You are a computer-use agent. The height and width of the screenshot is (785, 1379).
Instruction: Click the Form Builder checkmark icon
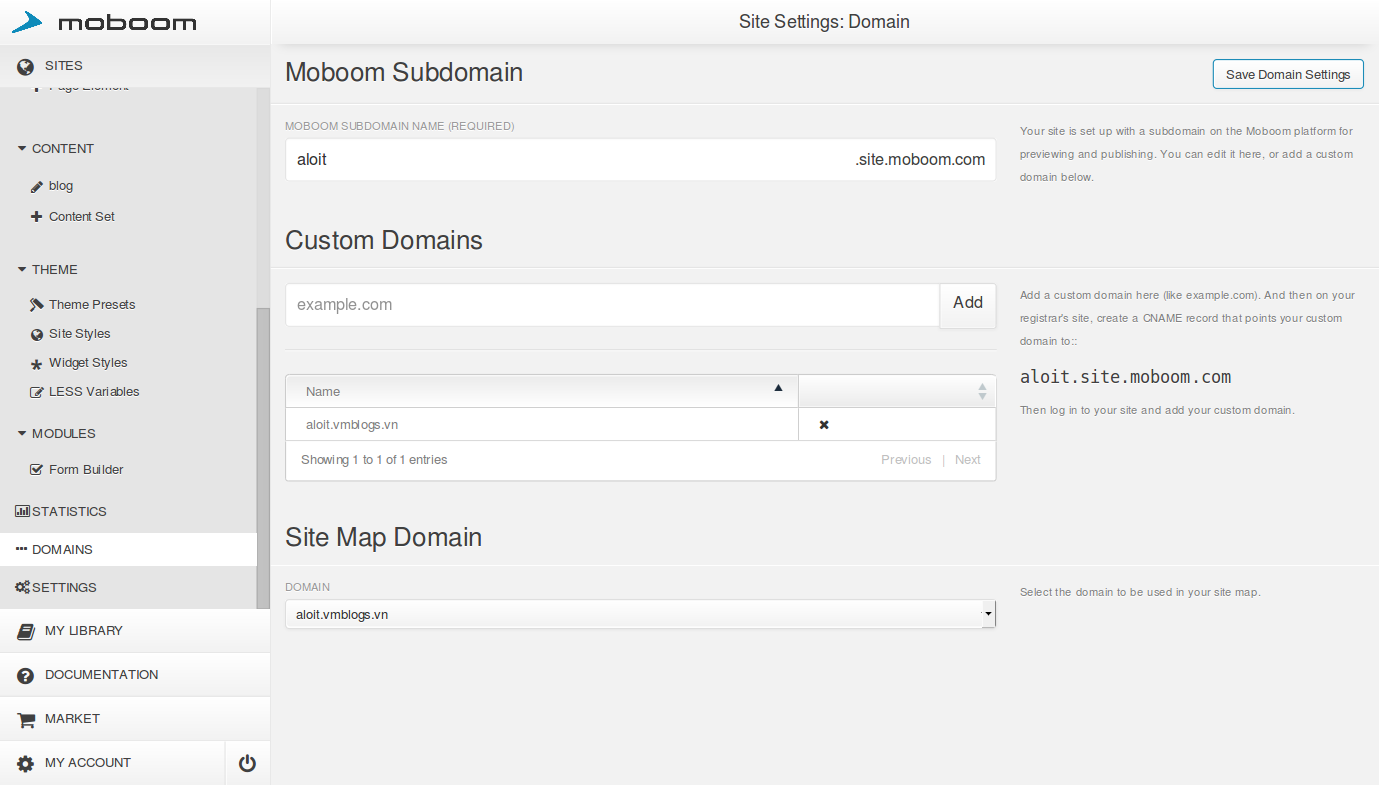(37, 470)
